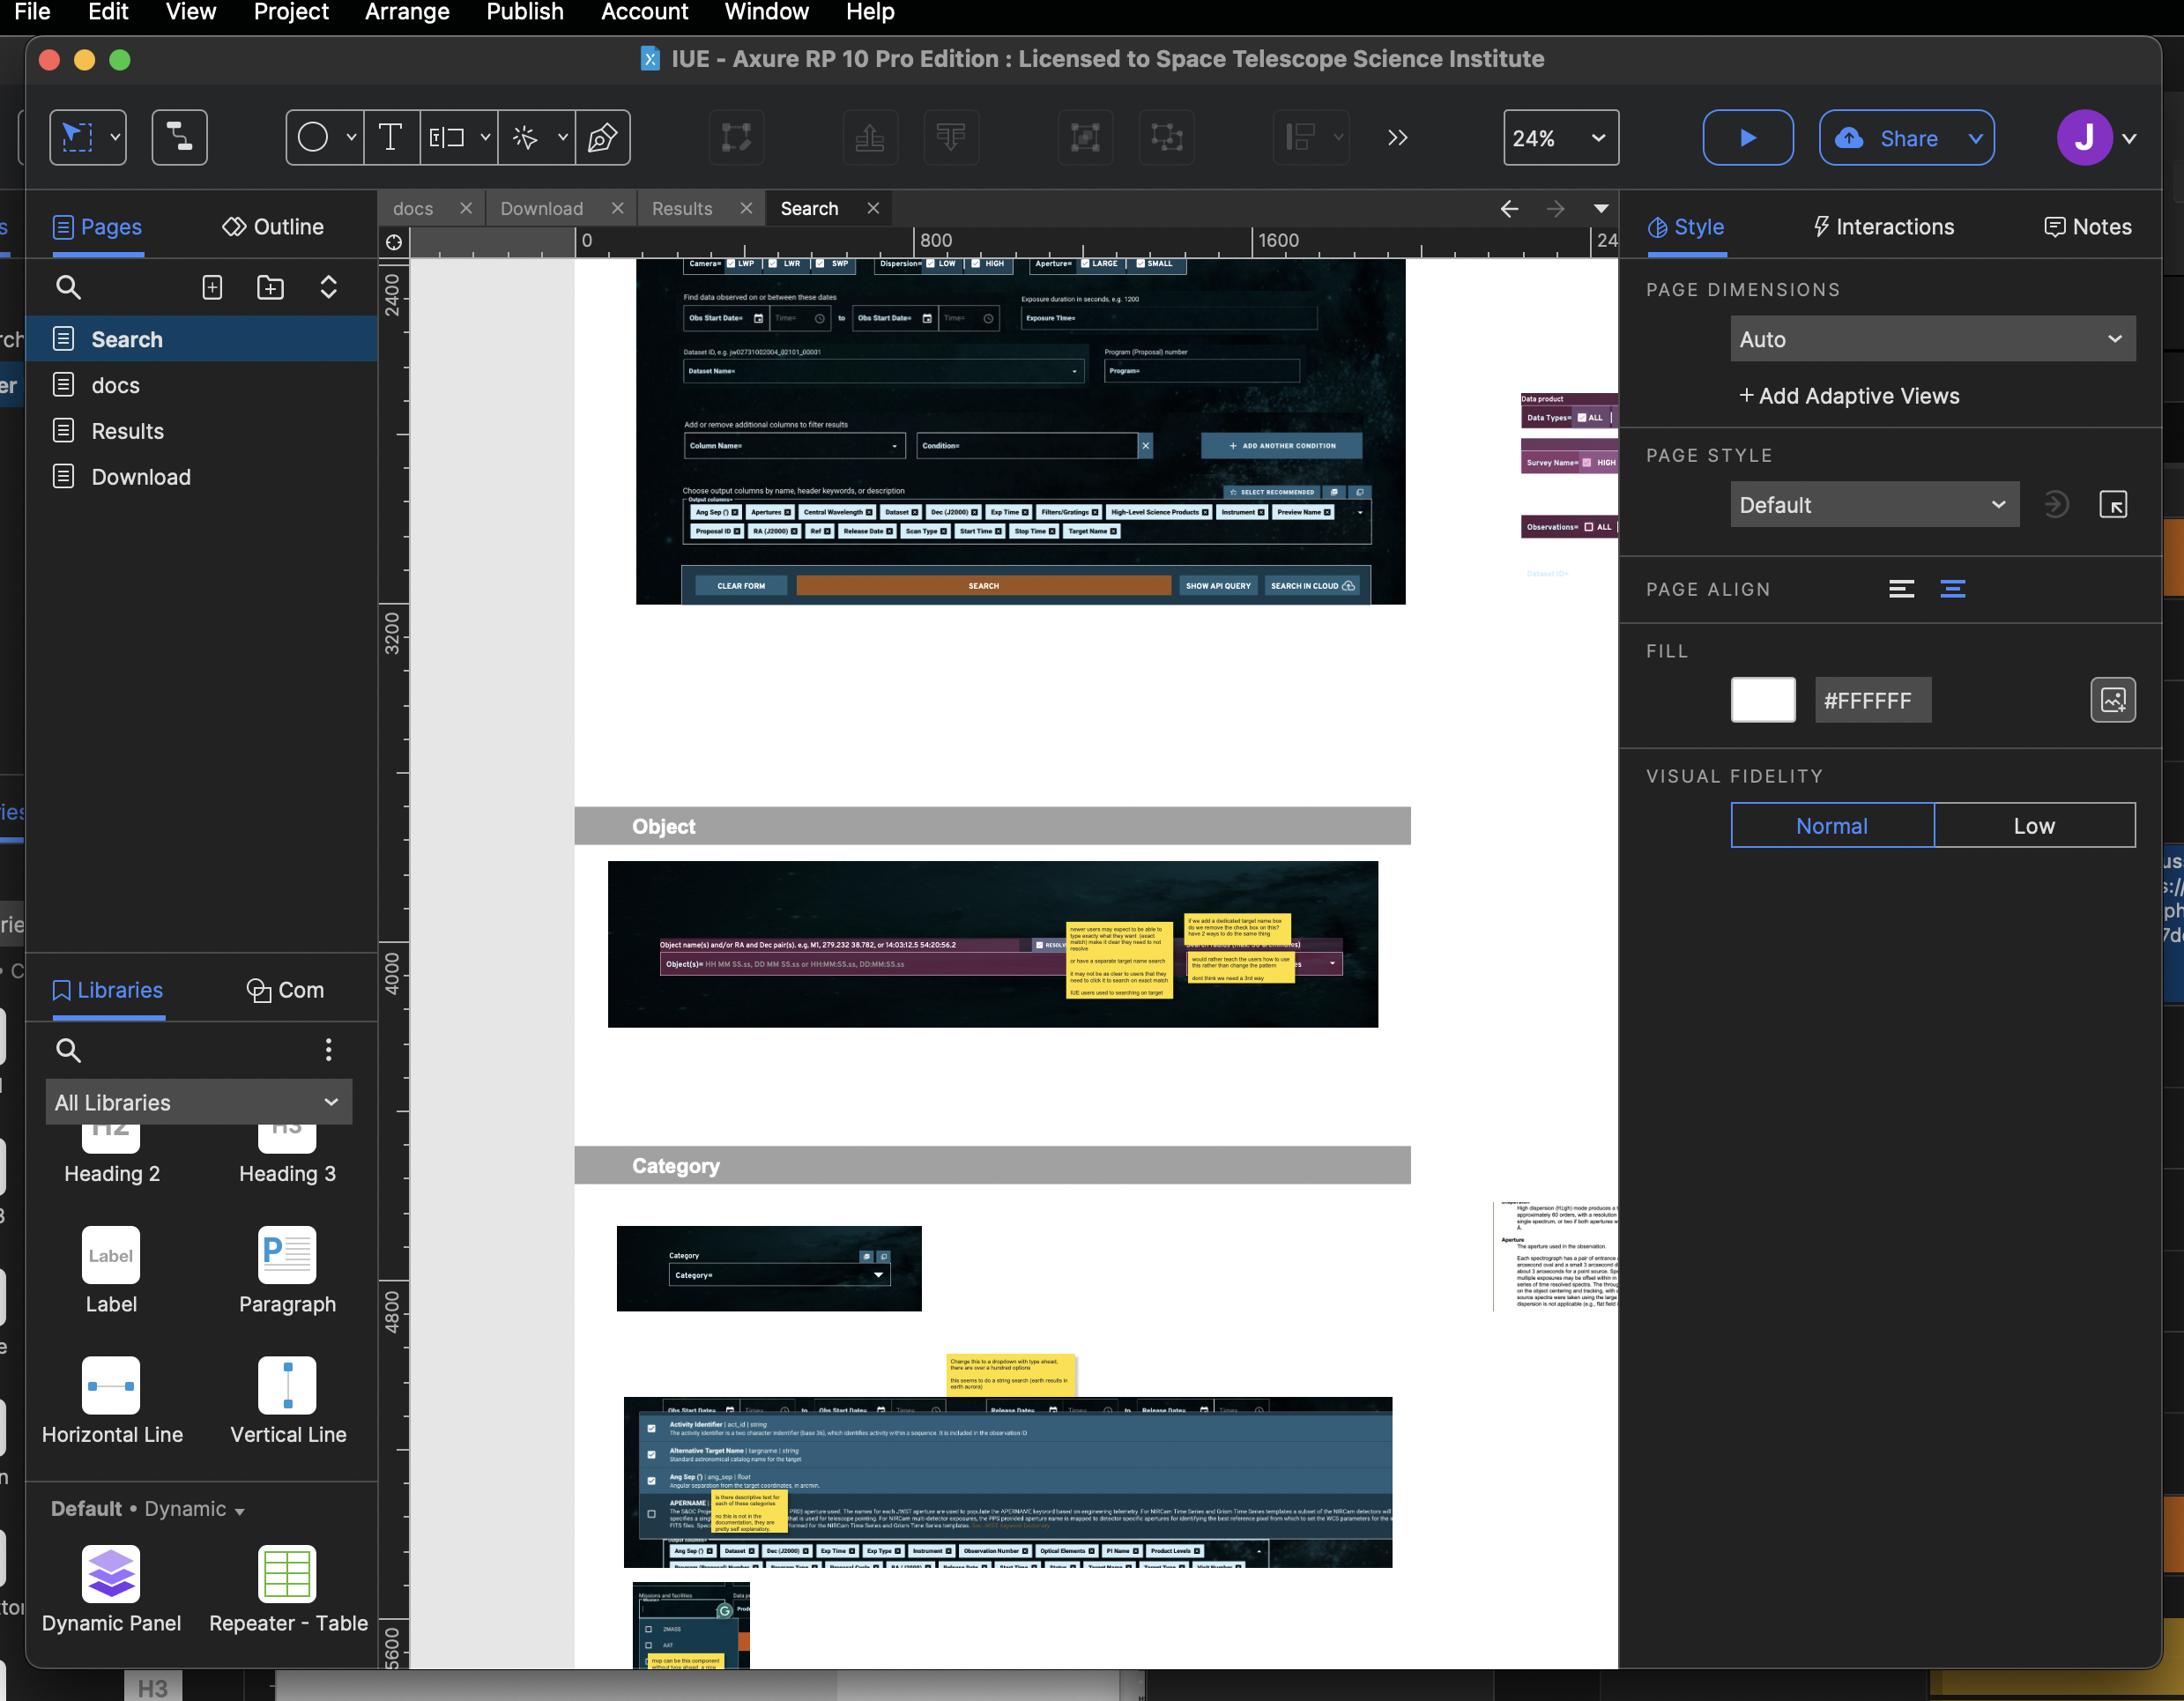This screenshot has height=1701, width=2184.
Task: Add a new folder in Pages
Action: click(x=270, y=288)
